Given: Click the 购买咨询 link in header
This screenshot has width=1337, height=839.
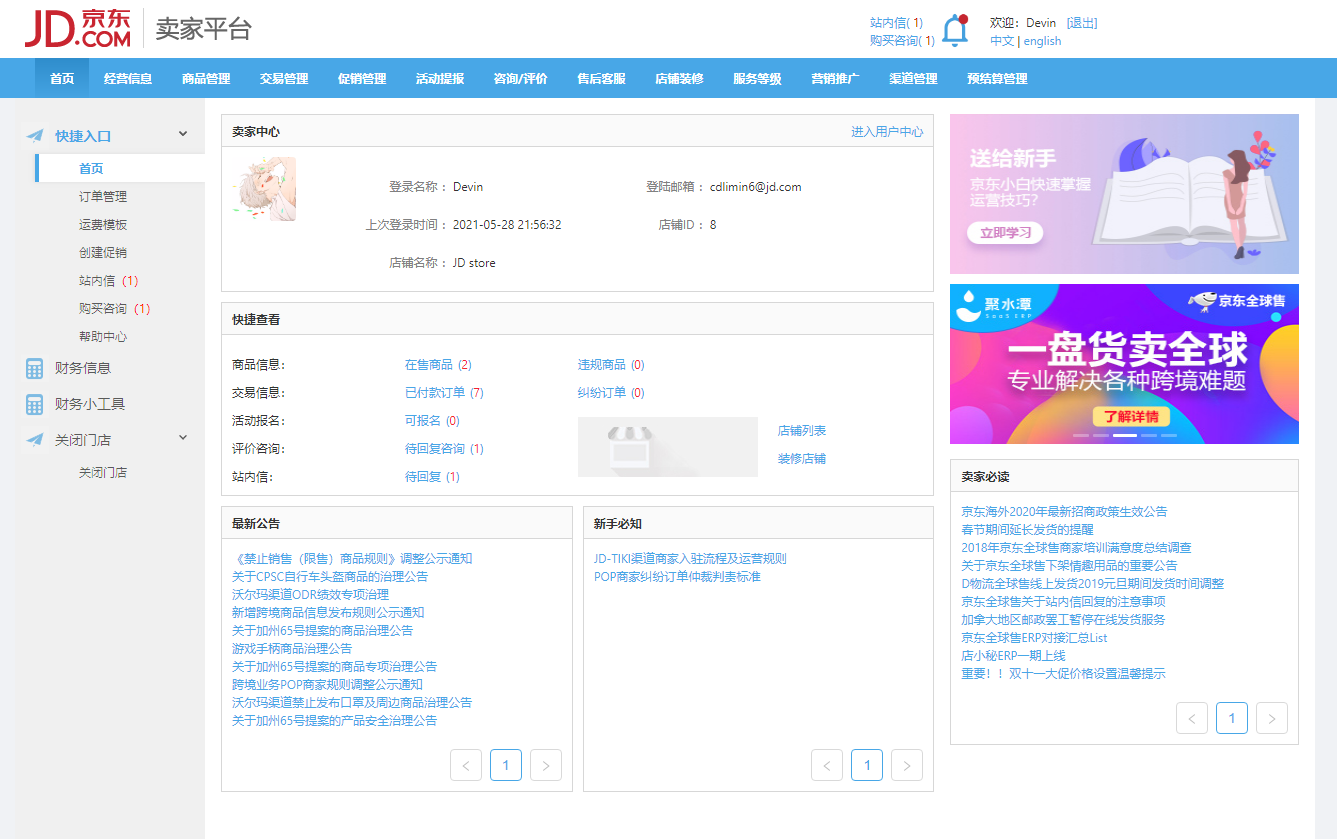Looking at the screenshot, I should 903,40.
